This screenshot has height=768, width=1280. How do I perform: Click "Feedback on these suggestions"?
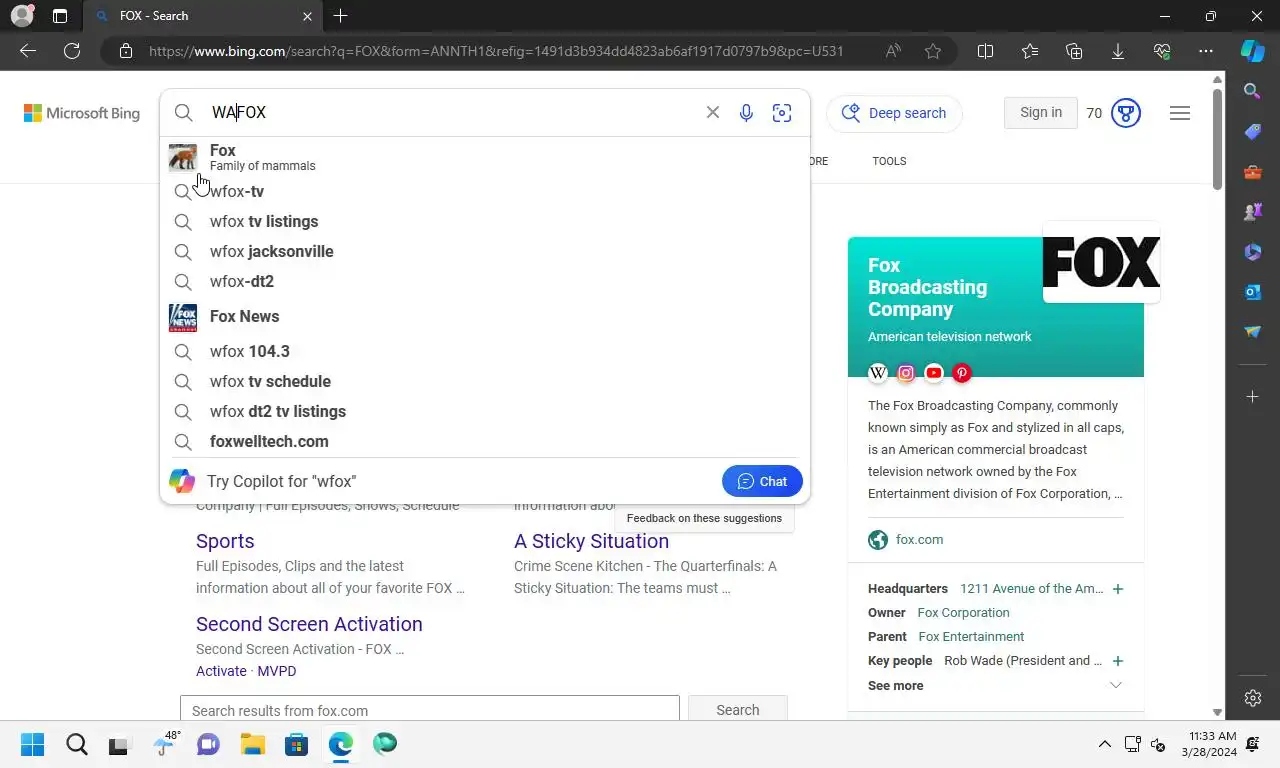tap(704, 518)
